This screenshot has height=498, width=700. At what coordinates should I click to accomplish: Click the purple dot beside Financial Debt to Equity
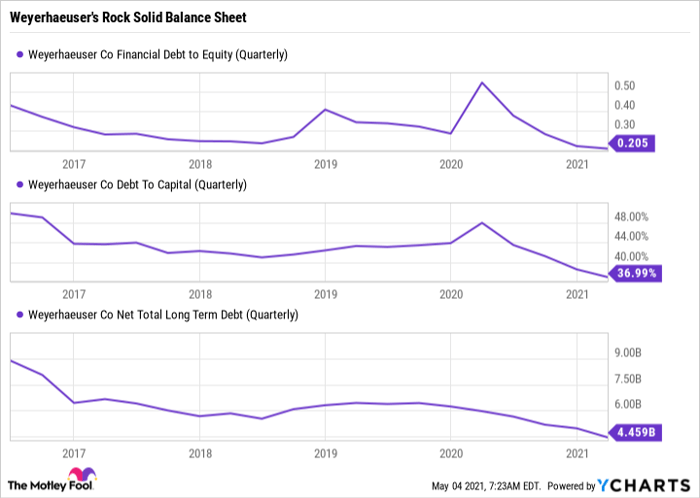pos(21,54)
